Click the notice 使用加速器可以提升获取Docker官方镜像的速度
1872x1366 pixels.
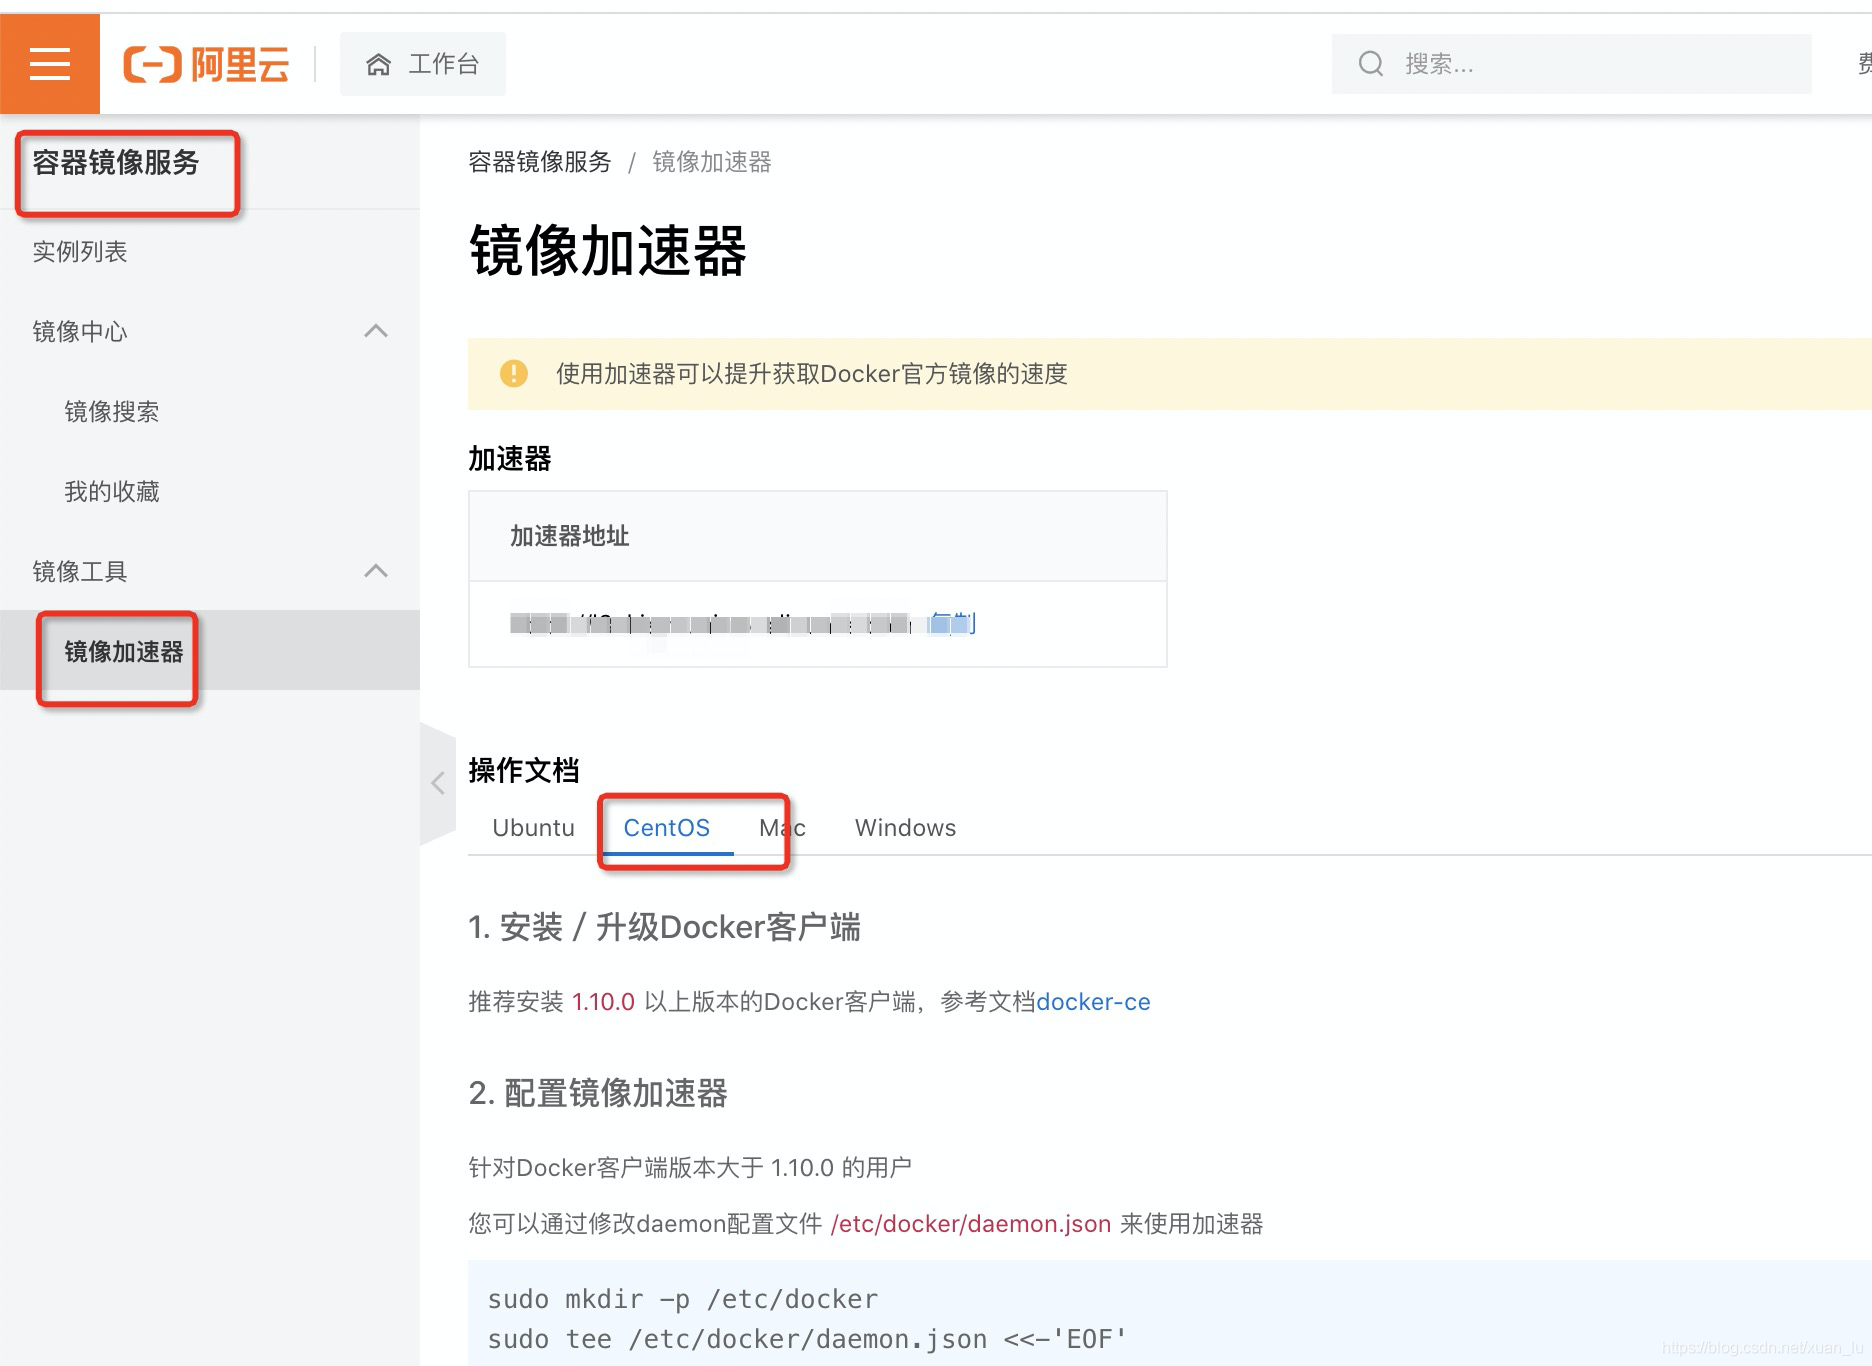pyautogui.click(x=812, y=374)
